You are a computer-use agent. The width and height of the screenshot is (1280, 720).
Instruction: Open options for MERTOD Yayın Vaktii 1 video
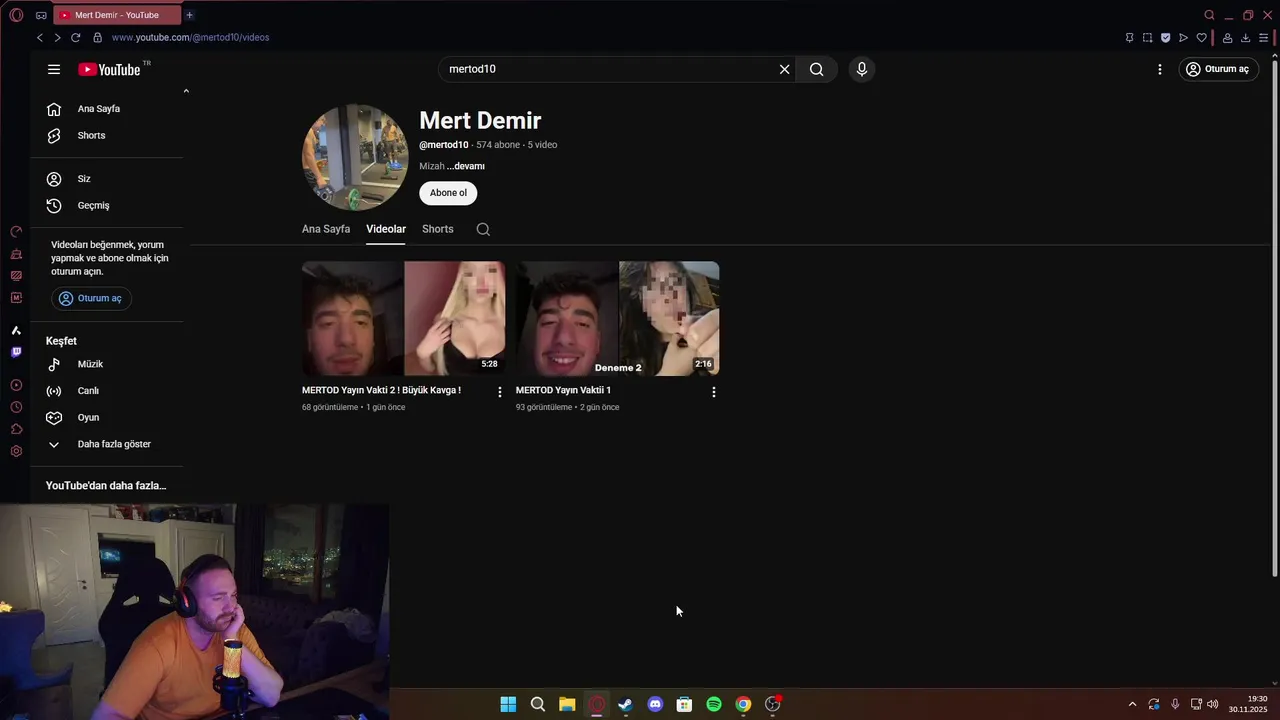(714, 392)
